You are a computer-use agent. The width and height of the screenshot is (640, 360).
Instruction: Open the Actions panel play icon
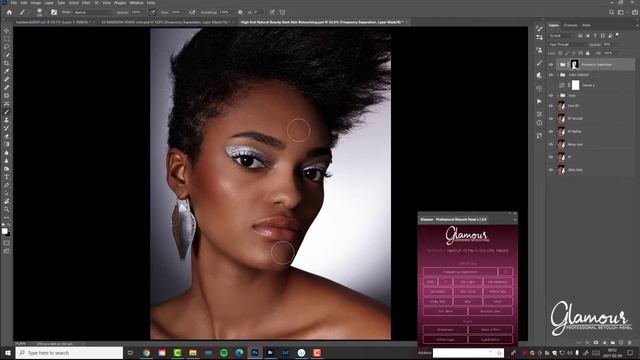point(539,101)
